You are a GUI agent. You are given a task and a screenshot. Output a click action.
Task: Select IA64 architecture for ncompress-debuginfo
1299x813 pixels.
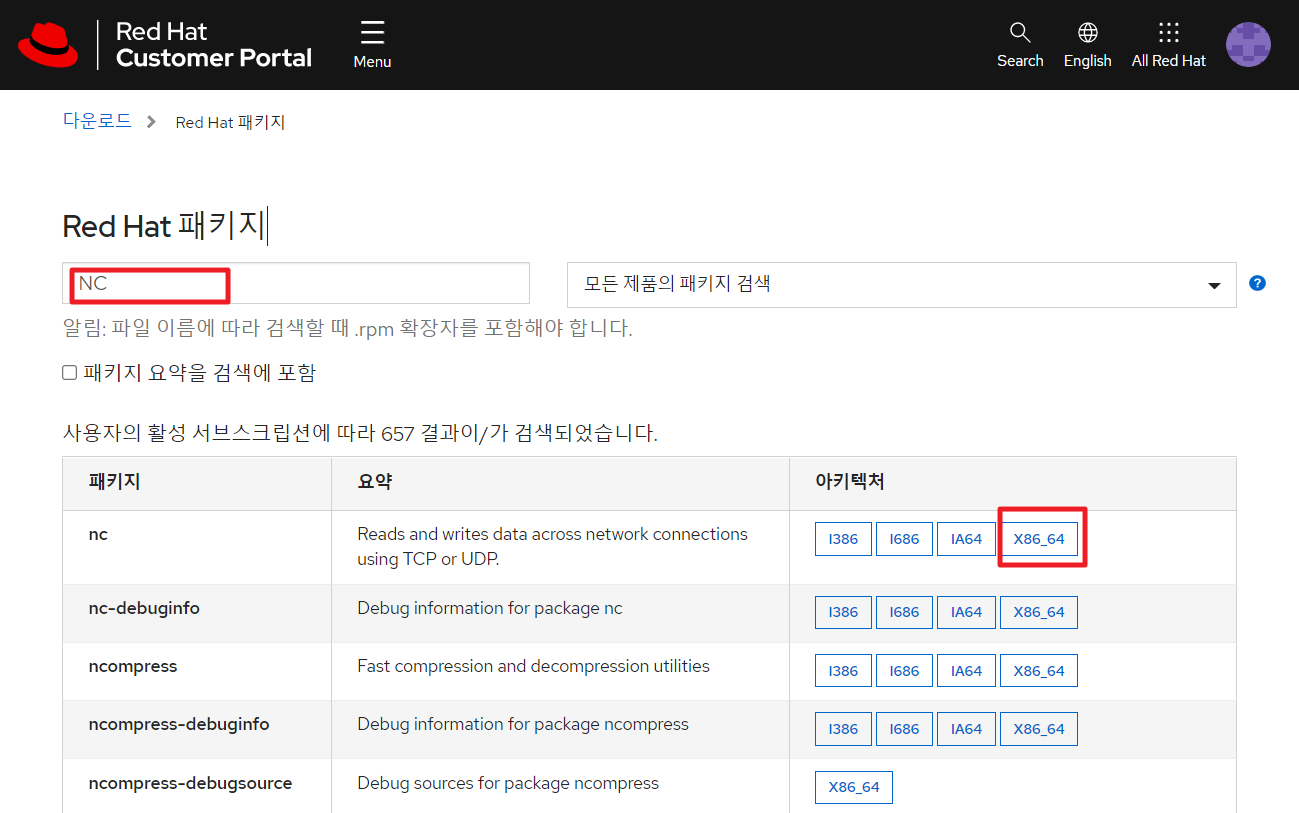coord(966,729)
